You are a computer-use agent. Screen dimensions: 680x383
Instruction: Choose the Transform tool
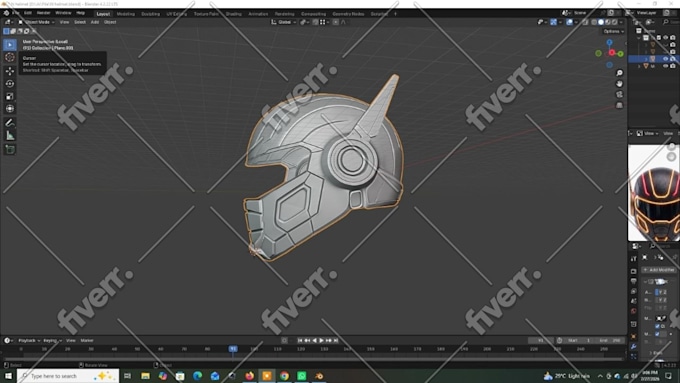[x=10, y=108]
